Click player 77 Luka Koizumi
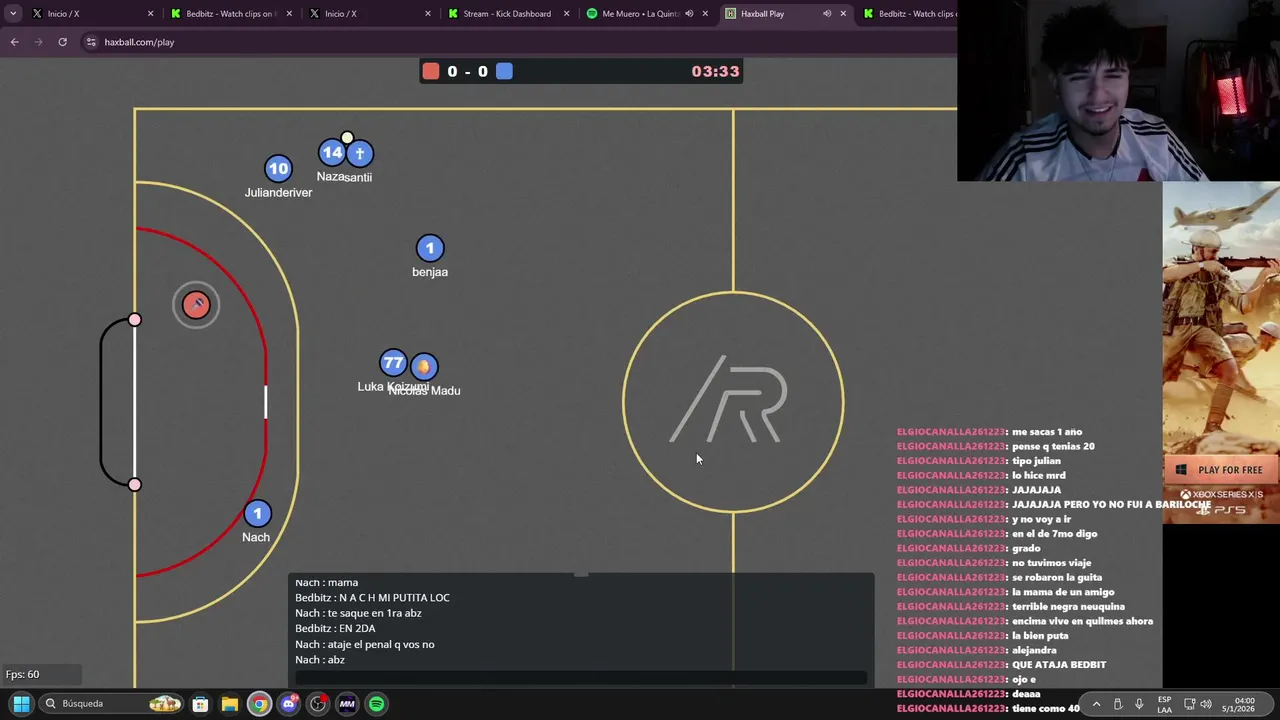 pyautogui.click(x=393, y=363)
